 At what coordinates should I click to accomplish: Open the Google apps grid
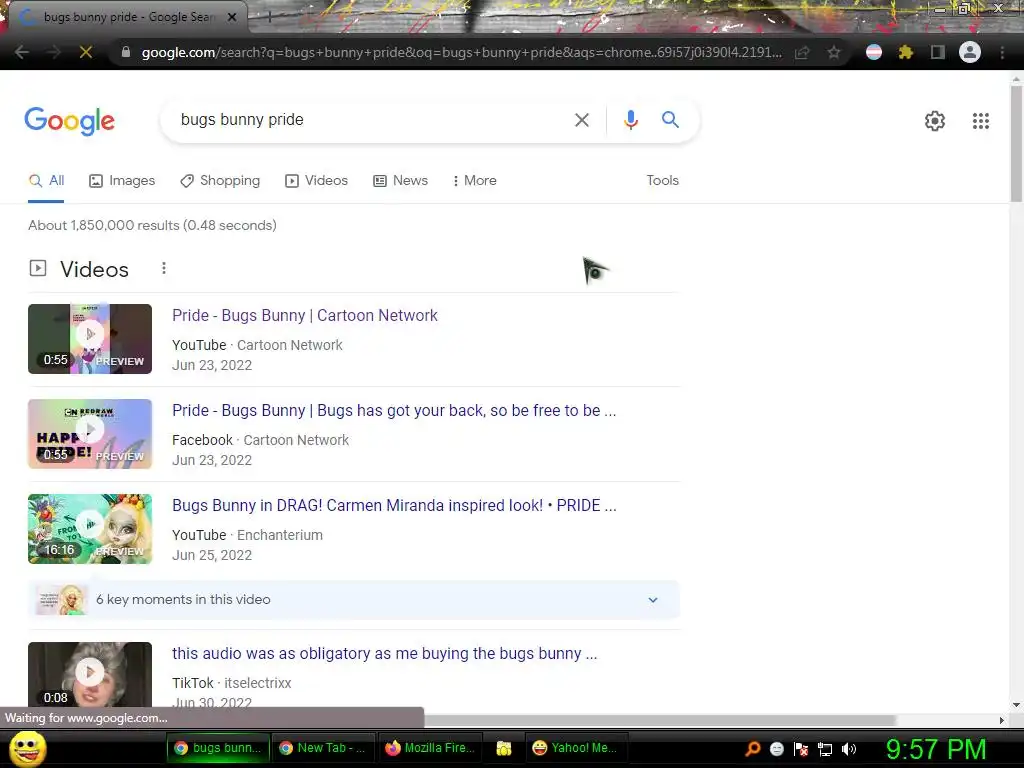click(x=980, y=121)
